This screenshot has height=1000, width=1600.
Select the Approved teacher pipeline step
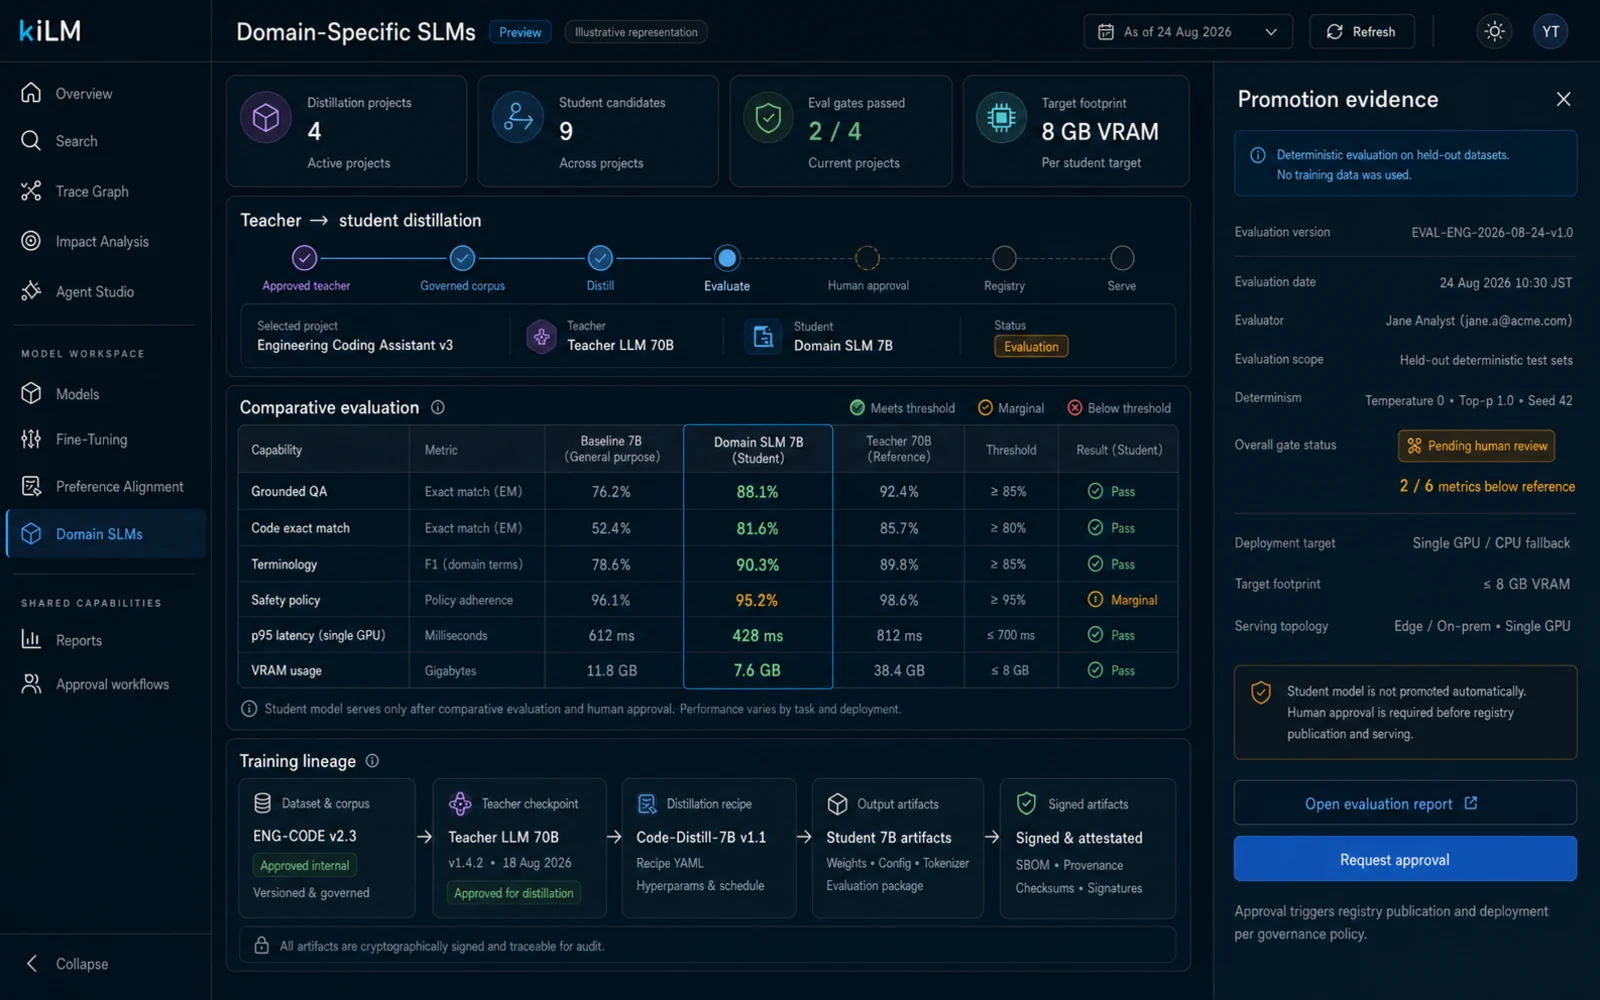305,258
